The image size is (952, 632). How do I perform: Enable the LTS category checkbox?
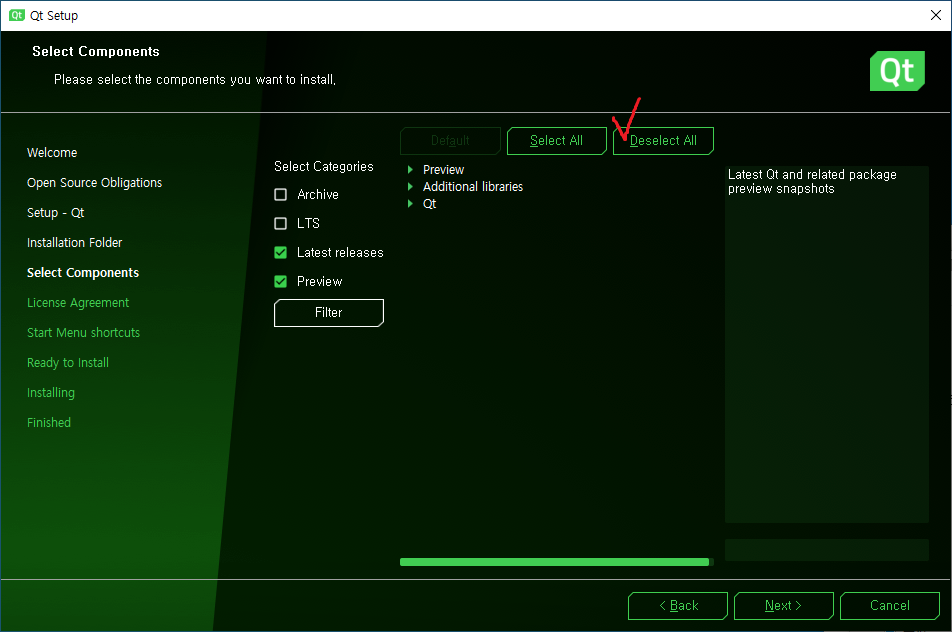point(281,224)
